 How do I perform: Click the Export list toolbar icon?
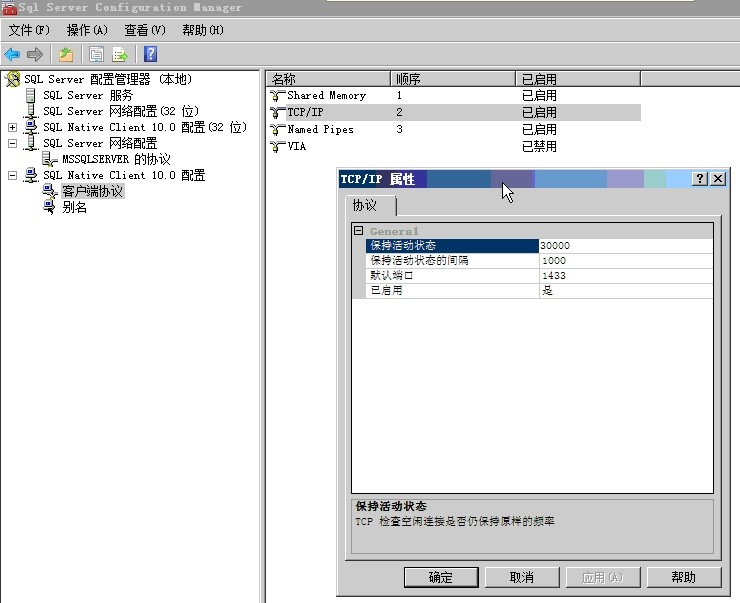click(x=120, y=55)
